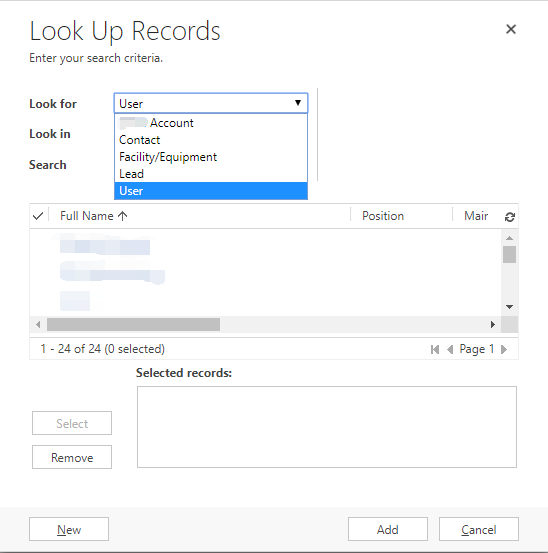Click the Cancel button
Screen dimensions: 548x553
[x=479, y=529]
